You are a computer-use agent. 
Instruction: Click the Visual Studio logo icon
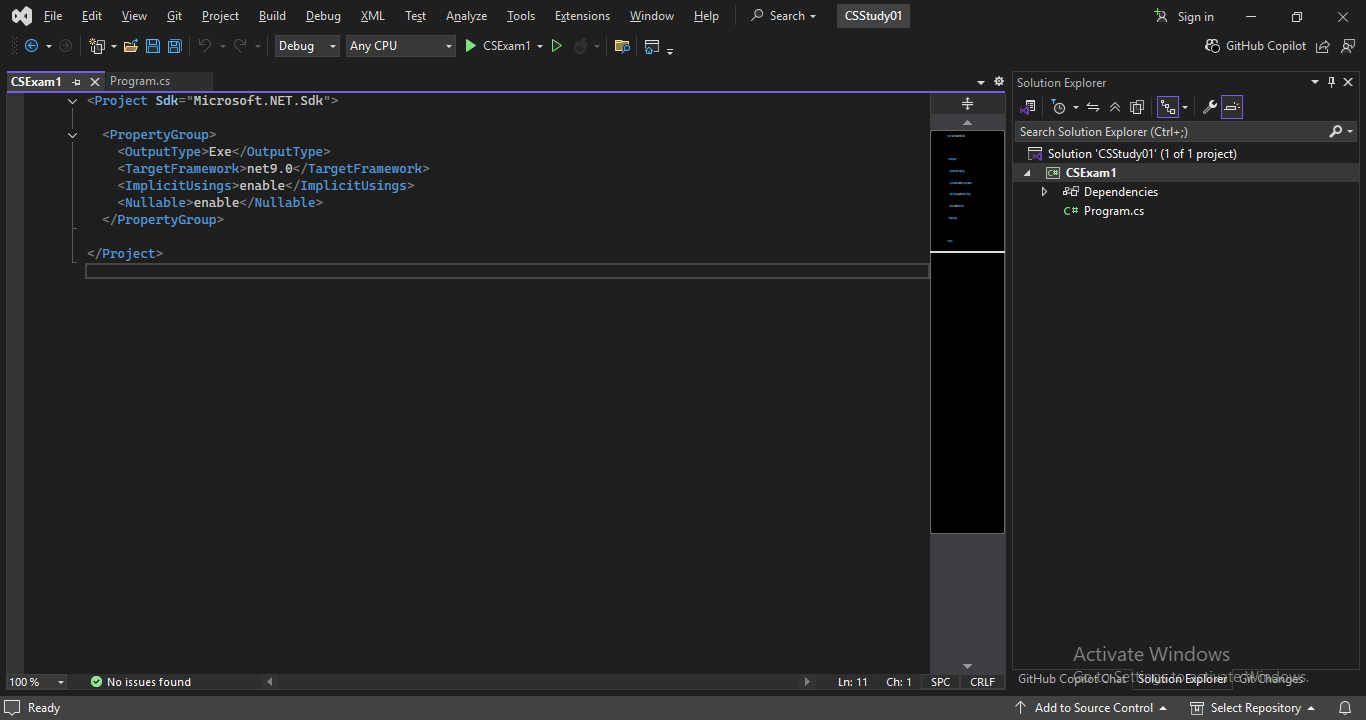click(21, 16)
